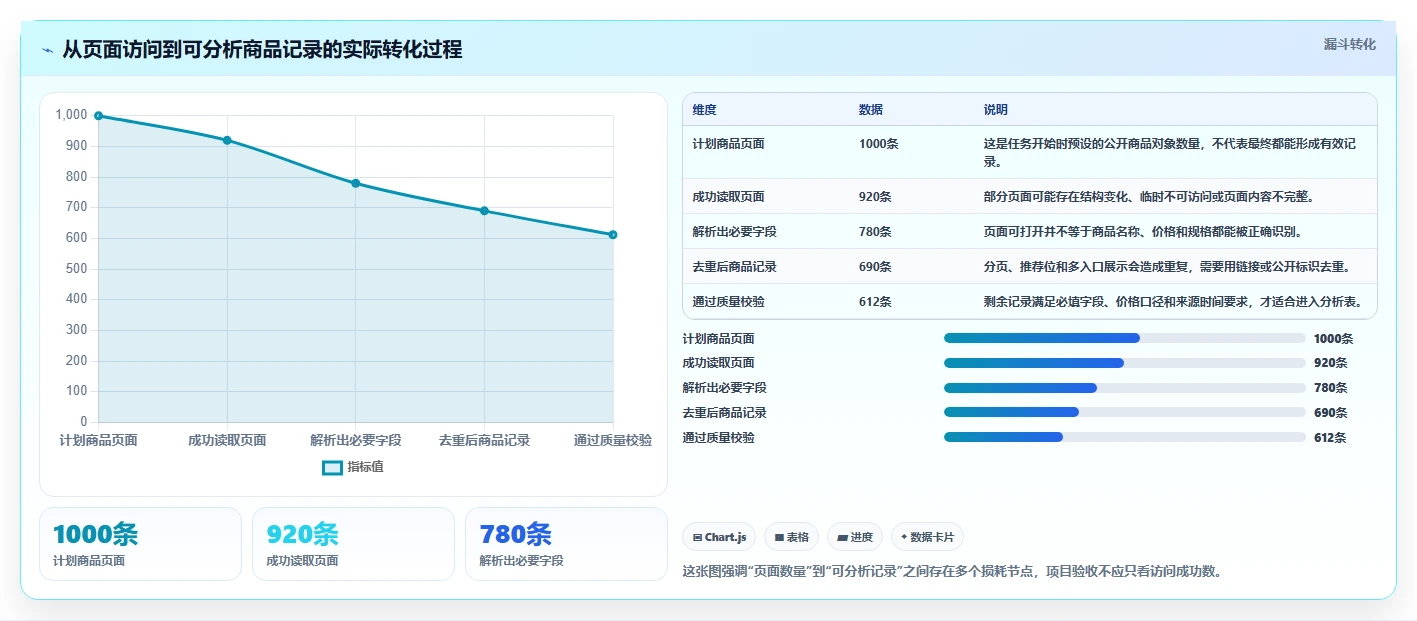Screen dimensions: 1417x621
Task: Click the 通过质量校验 progress bar
Action: [x=1125, y=437]
